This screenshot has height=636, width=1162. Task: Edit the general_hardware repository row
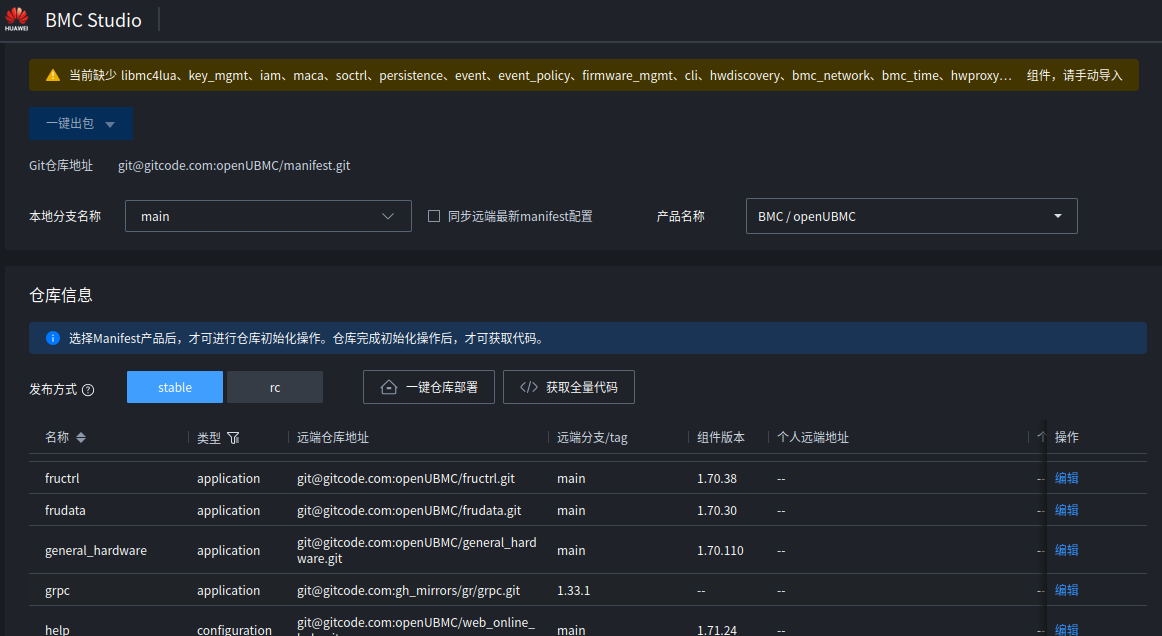click(x=1067, y=550)
